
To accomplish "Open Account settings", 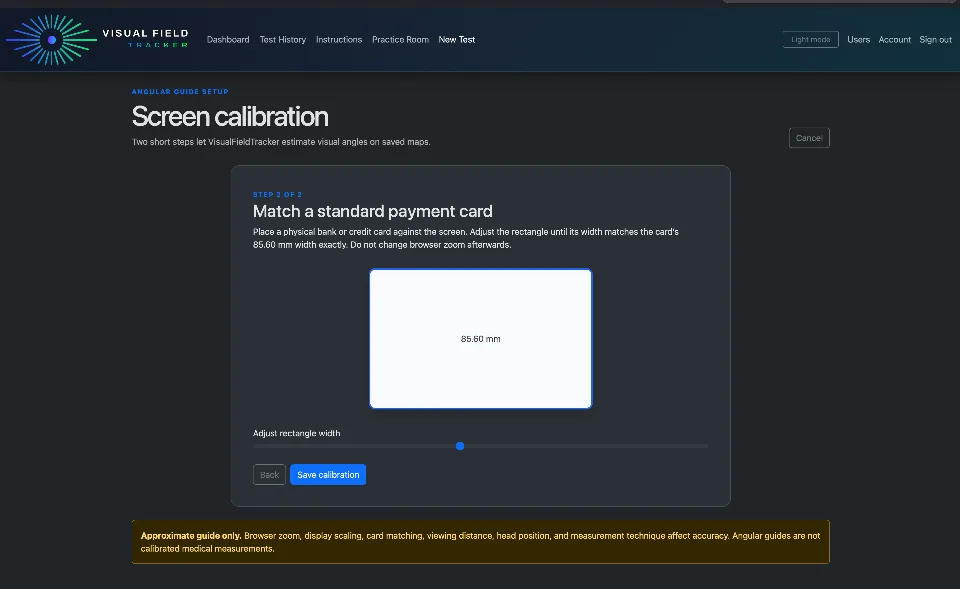I will click(x=894, y=40).
